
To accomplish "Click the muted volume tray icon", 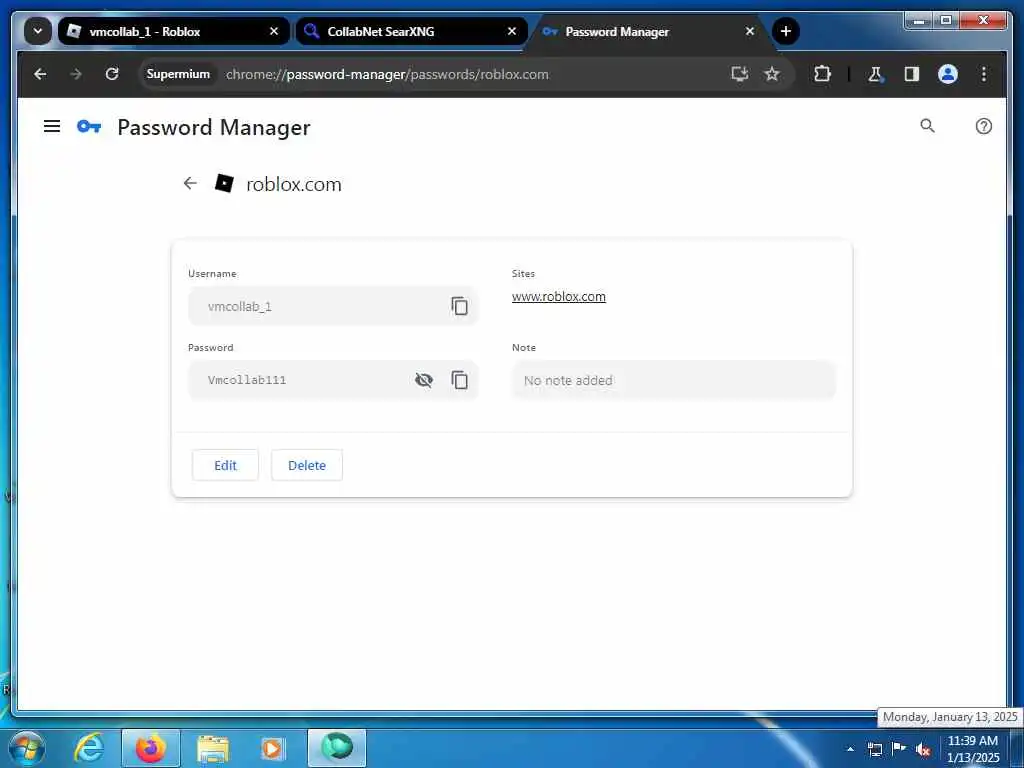I will 923,750.
